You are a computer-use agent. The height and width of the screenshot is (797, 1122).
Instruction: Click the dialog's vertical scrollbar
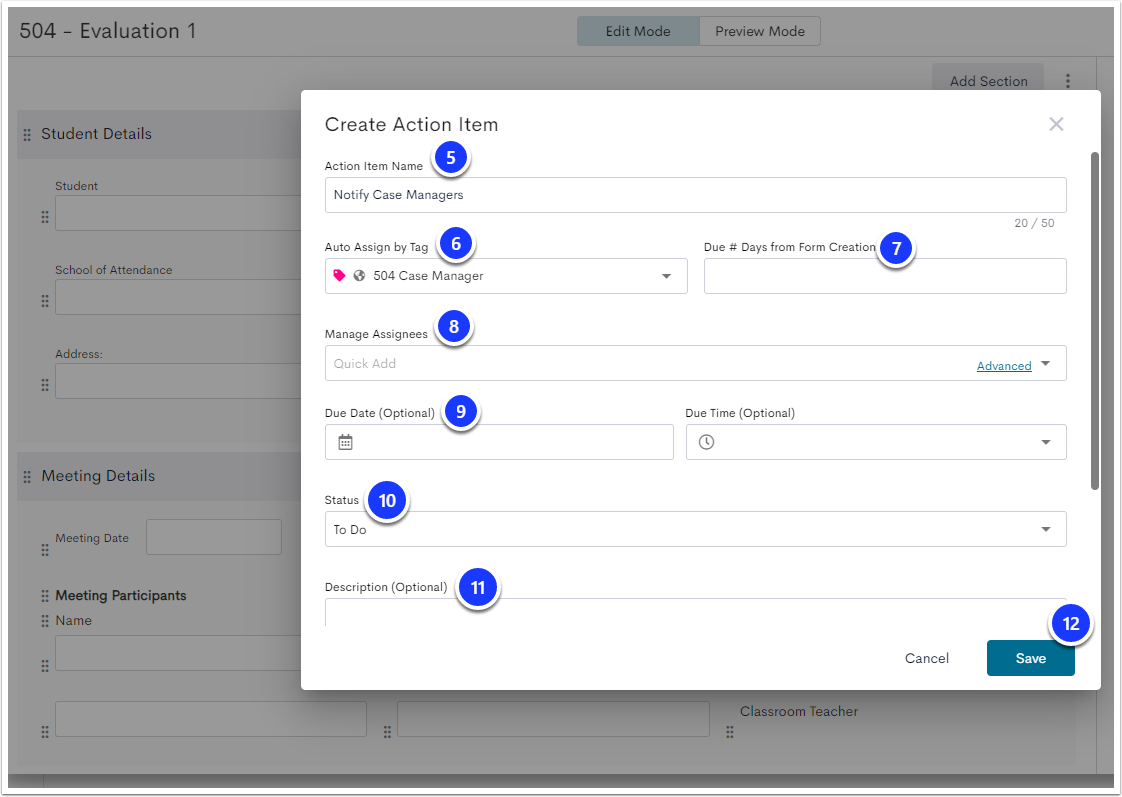coord(1095,321)
